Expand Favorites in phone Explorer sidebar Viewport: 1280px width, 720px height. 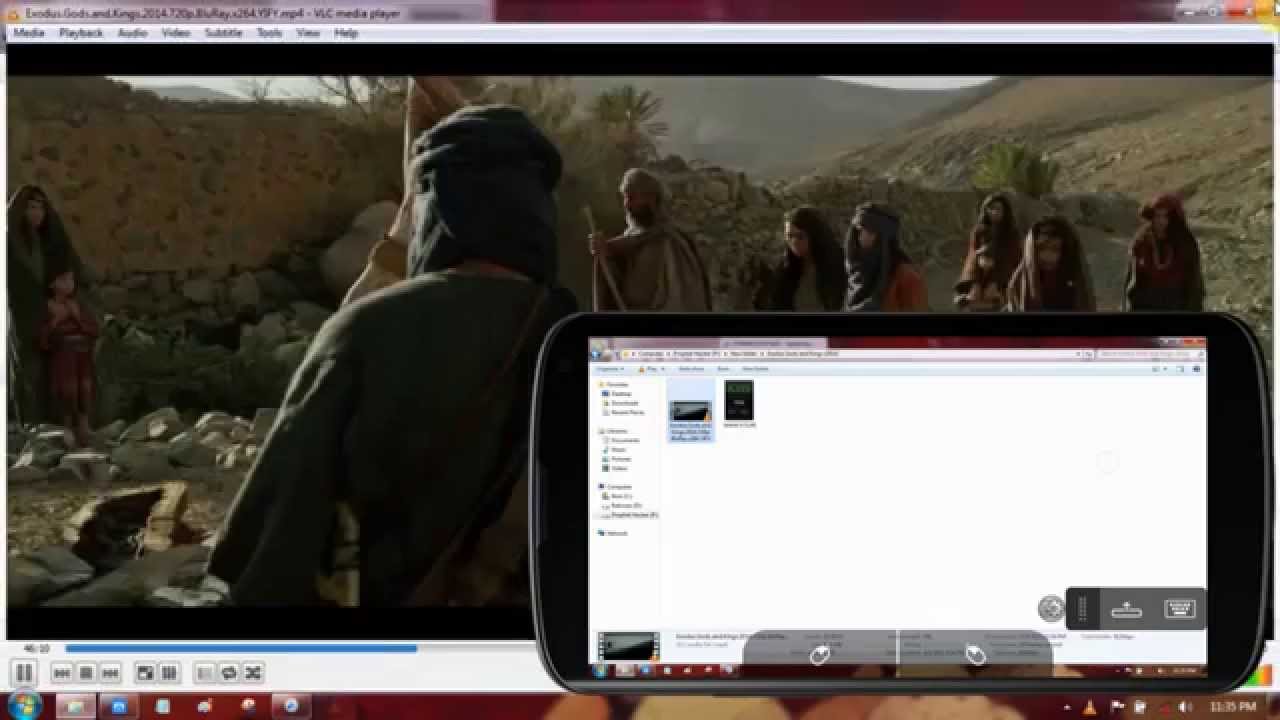pyautogui.click(x=615, y=384)
